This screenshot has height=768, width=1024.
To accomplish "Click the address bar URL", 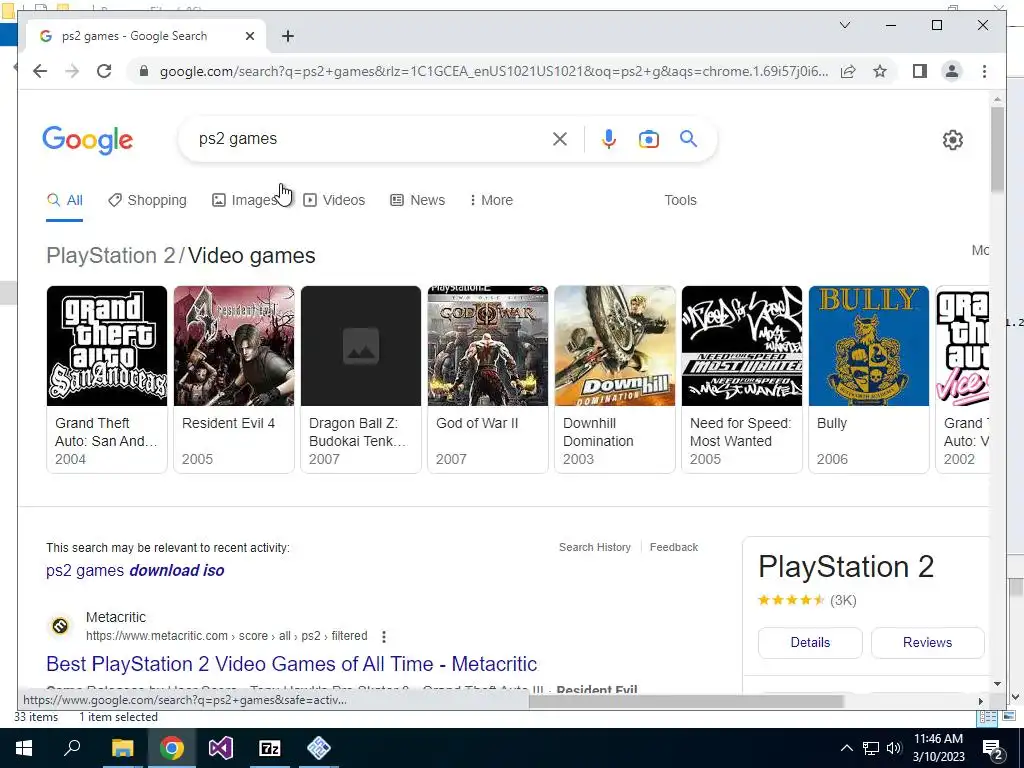I will point(494,71).
